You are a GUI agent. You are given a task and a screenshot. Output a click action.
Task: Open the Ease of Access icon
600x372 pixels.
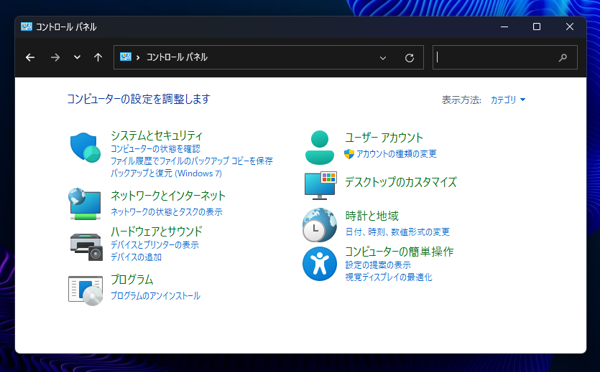pos(320,264)
